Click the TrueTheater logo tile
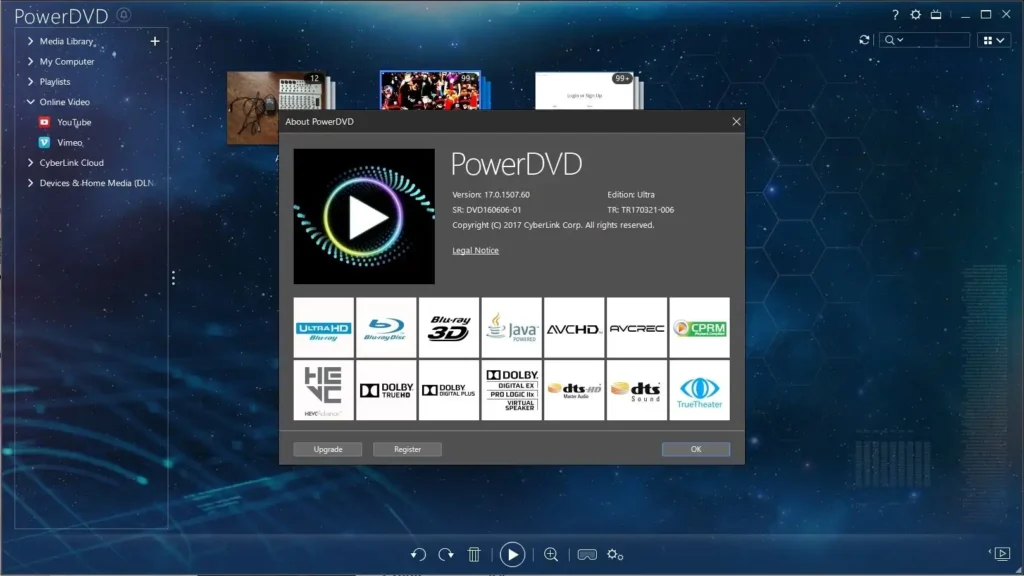 [699, 391]
